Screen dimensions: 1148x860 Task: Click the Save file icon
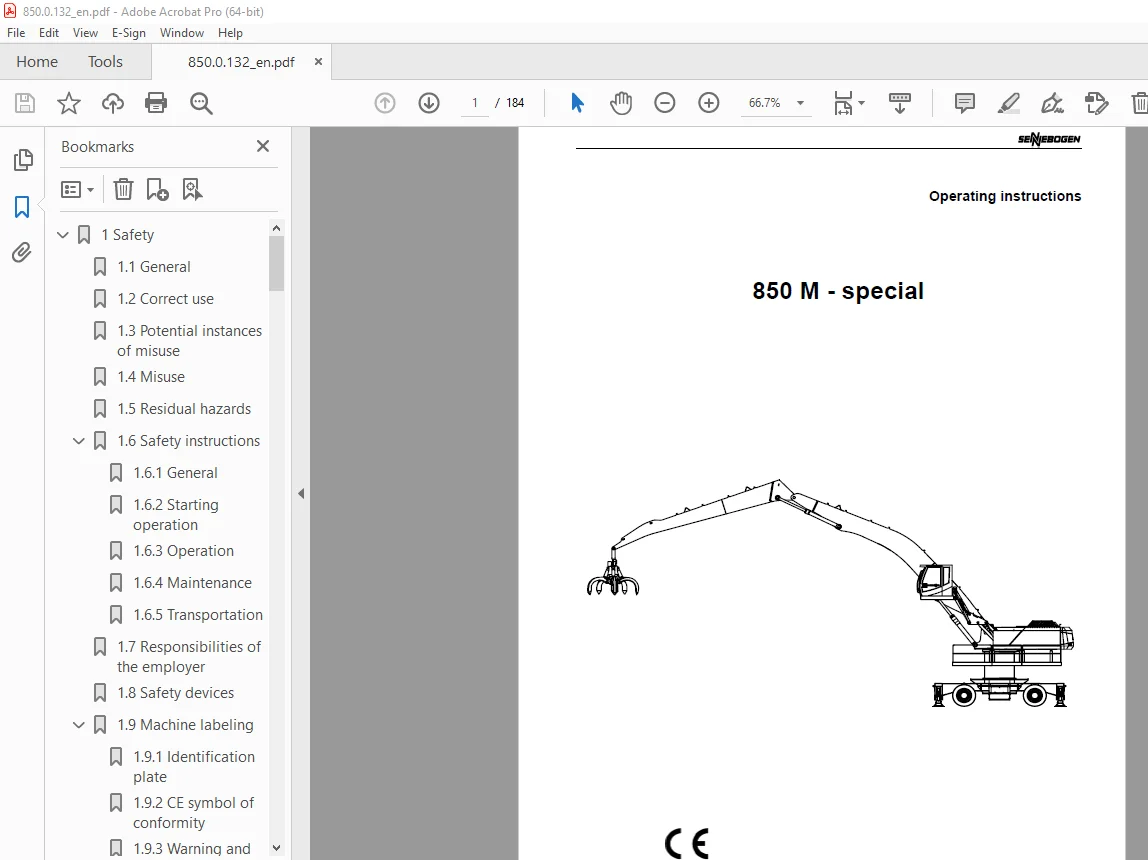point(25,103)
